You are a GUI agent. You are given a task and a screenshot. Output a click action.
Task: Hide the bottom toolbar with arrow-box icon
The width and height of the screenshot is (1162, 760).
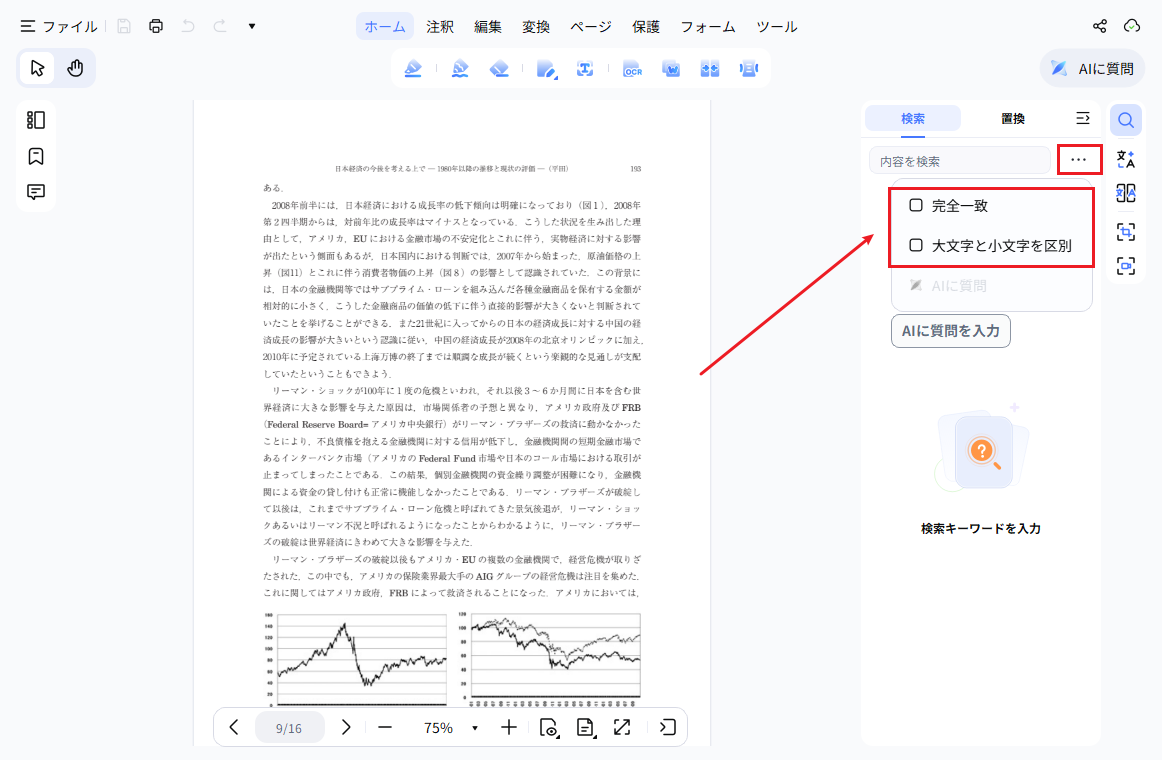pyautogui.click(x=668, y=728)
